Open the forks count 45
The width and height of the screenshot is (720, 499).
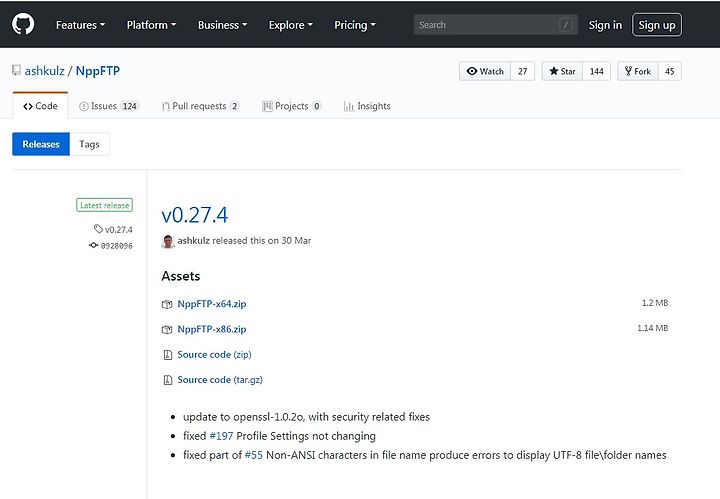(669, 71)
